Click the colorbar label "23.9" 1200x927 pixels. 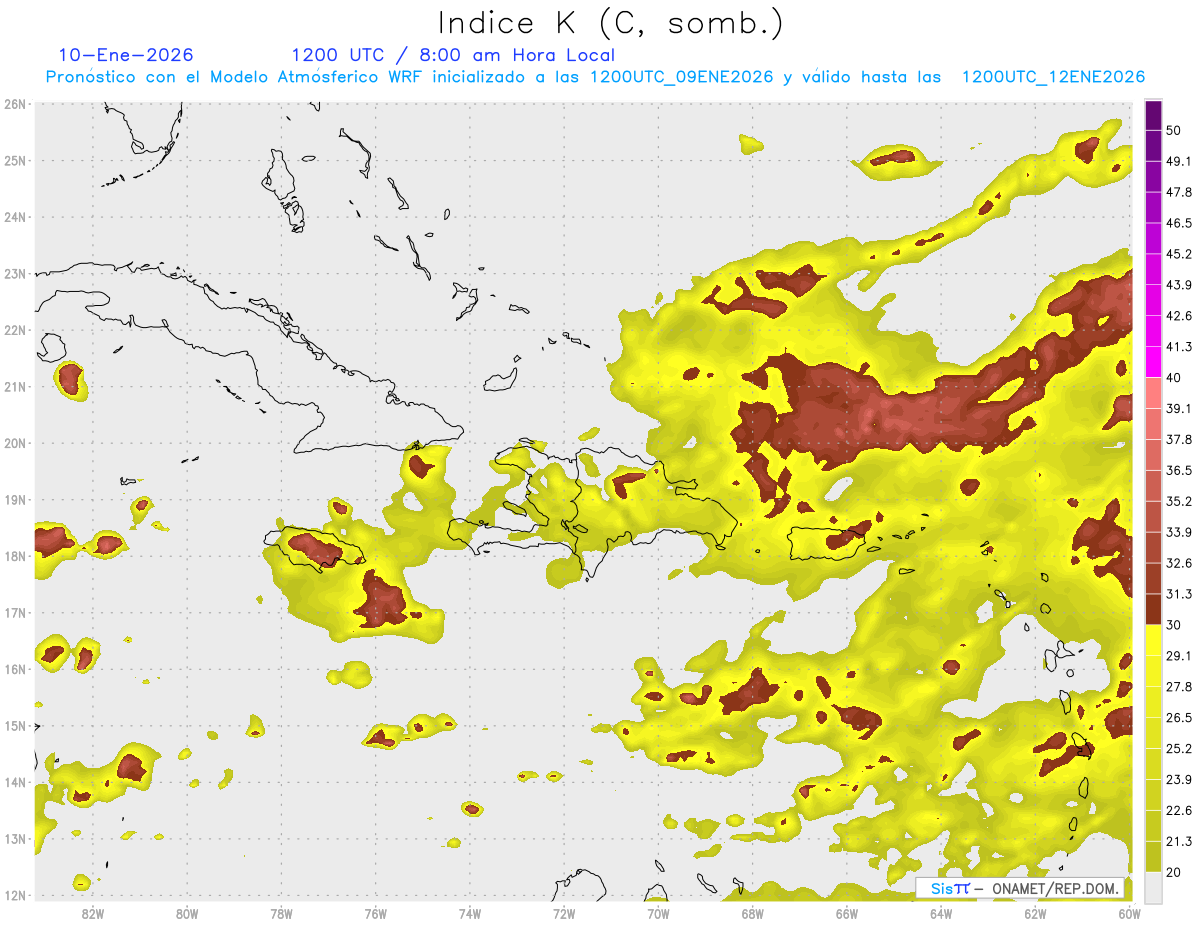pos(1178,779)
